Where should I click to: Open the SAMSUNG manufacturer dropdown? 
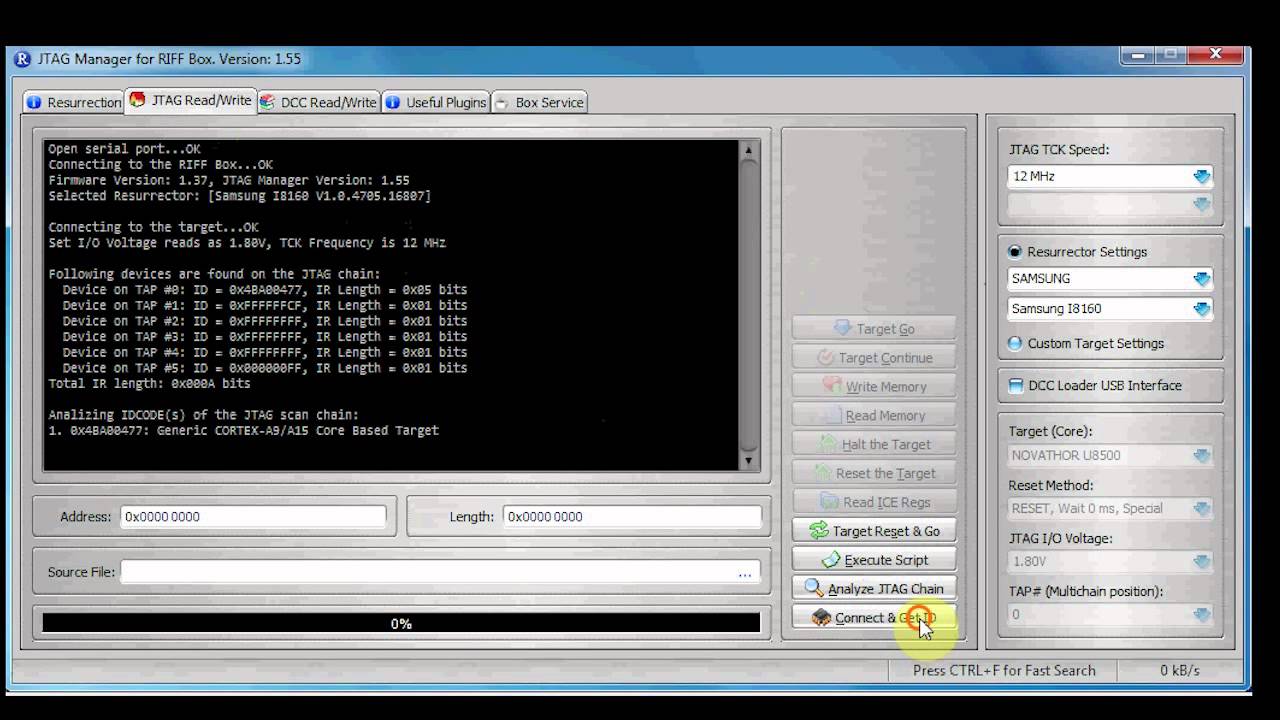pos(1202,279)
